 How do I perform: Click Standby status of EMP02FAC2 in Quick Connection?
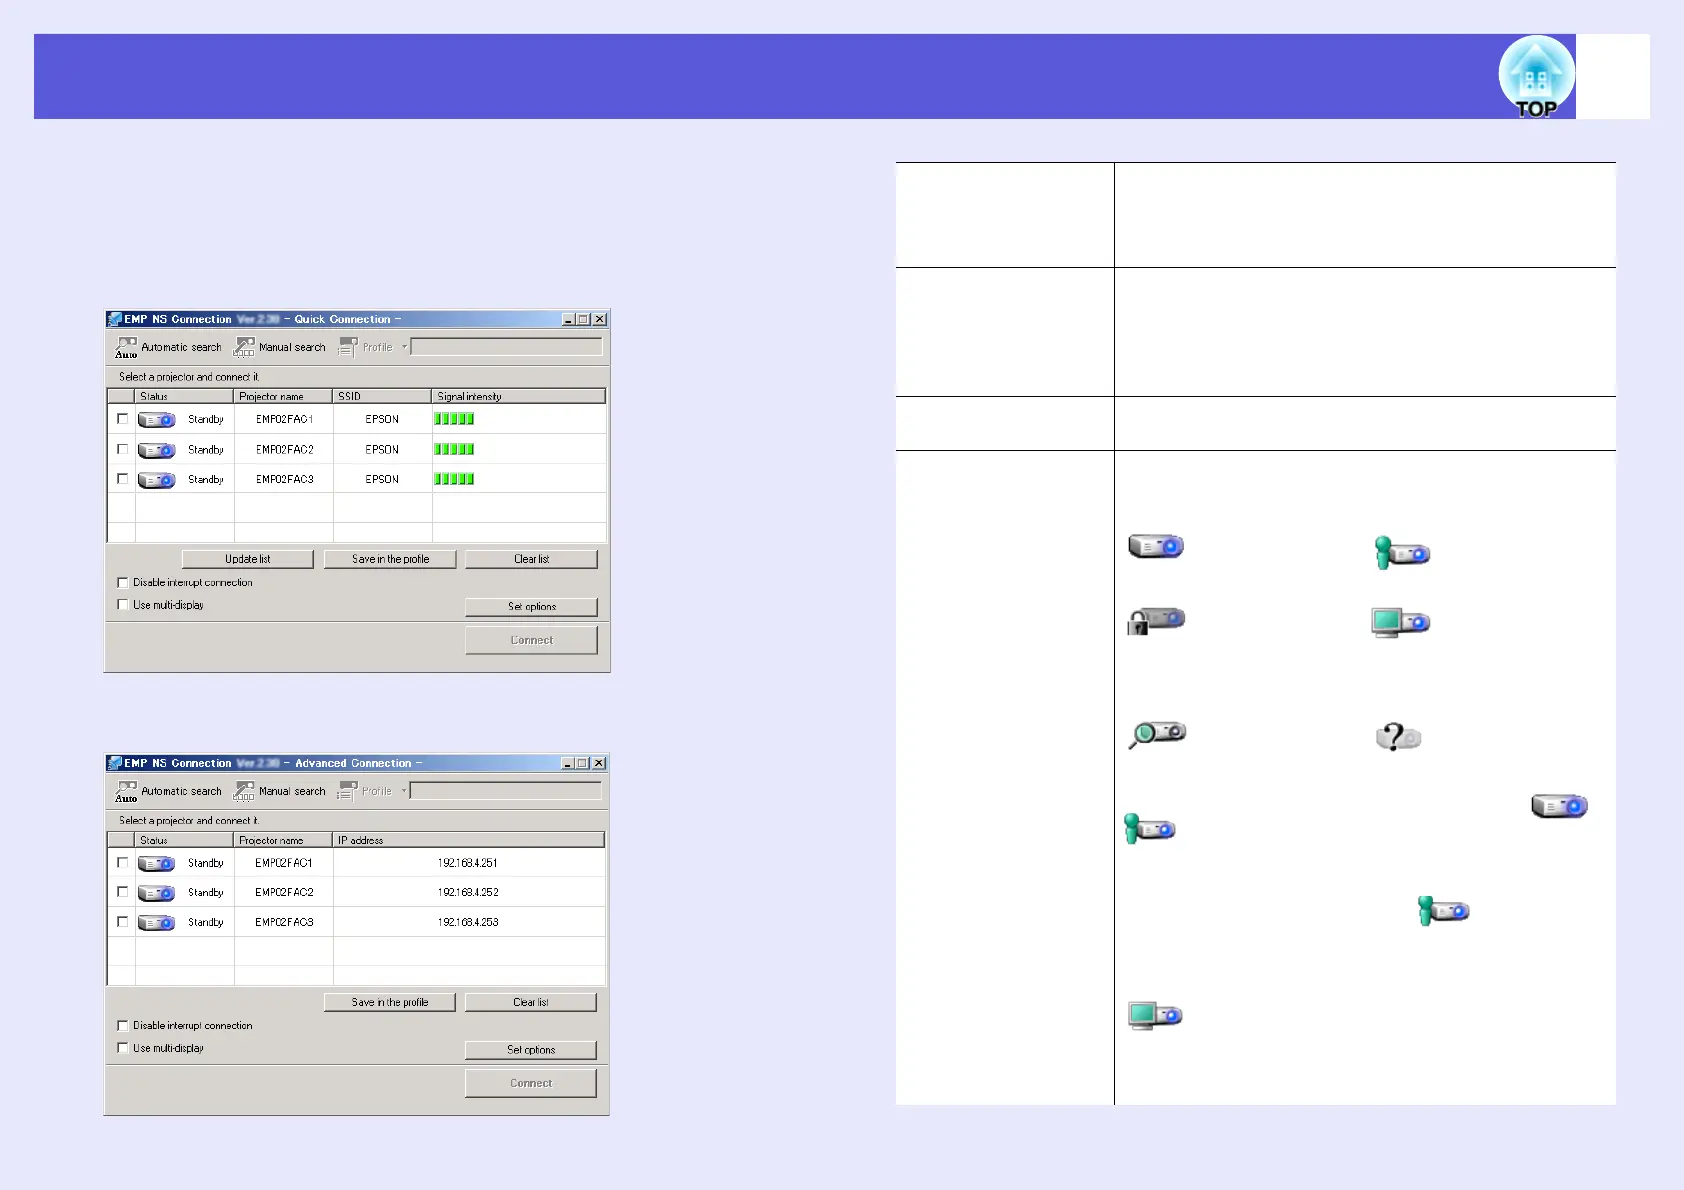pos(206,450)
